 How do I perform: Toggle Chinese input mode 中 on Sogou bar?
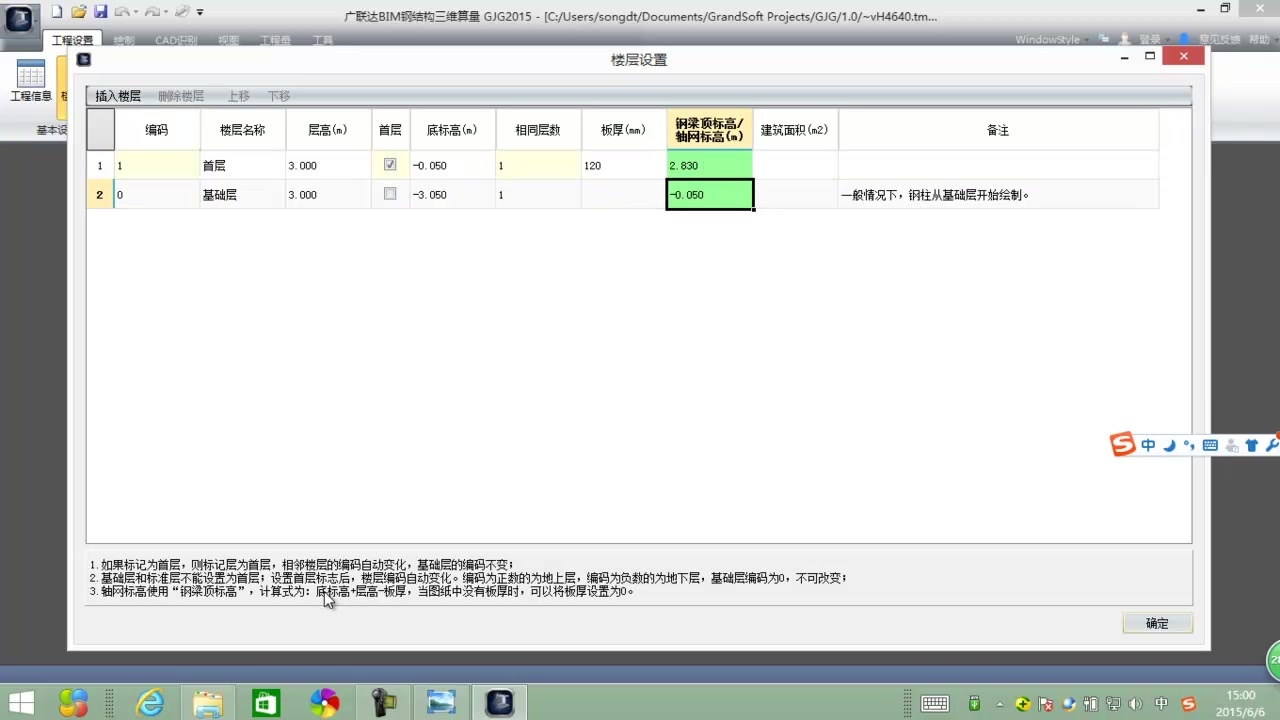[1148, 445]
